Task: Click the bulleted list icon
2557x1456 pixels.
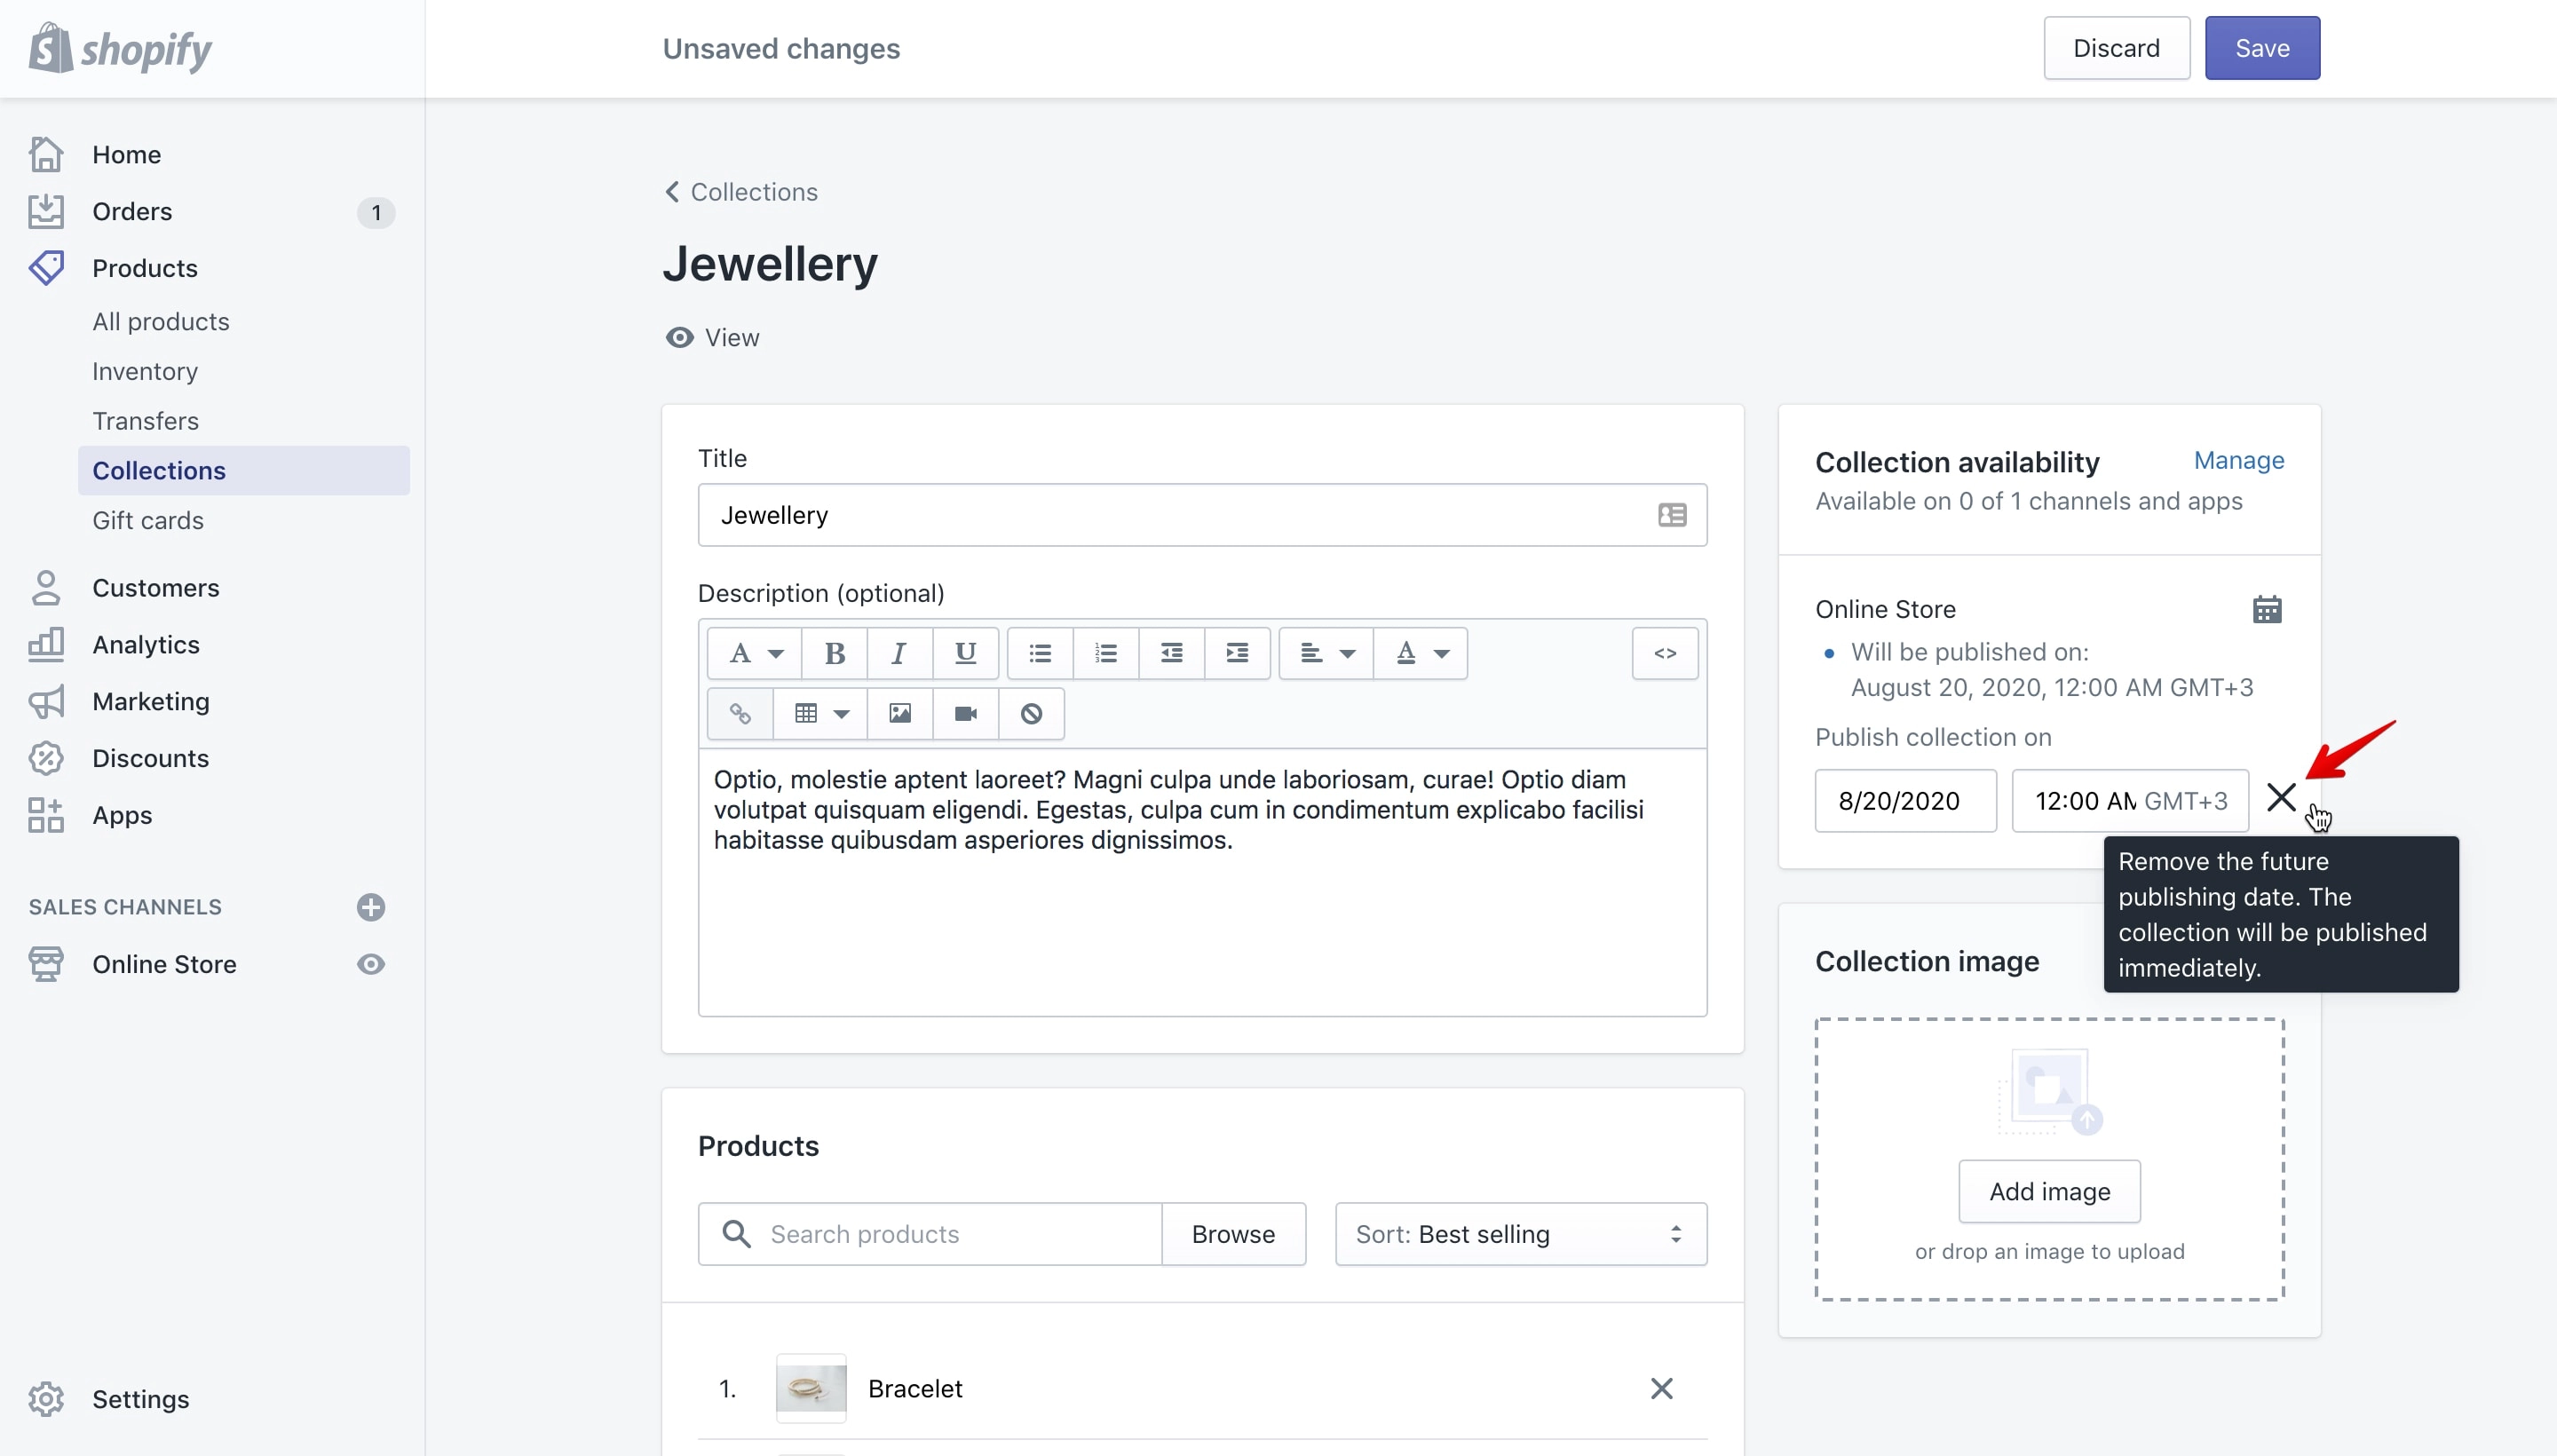Action: click(x=1040, y=654)
